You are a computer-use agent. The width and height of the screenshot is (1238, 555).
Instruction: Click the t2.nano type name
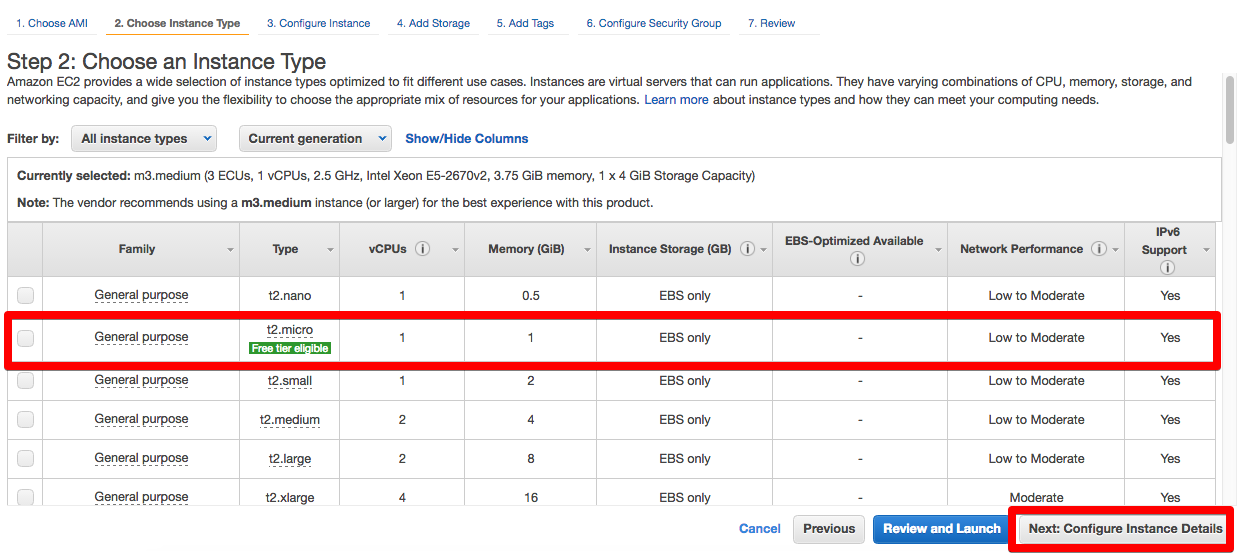click(289, 296)
